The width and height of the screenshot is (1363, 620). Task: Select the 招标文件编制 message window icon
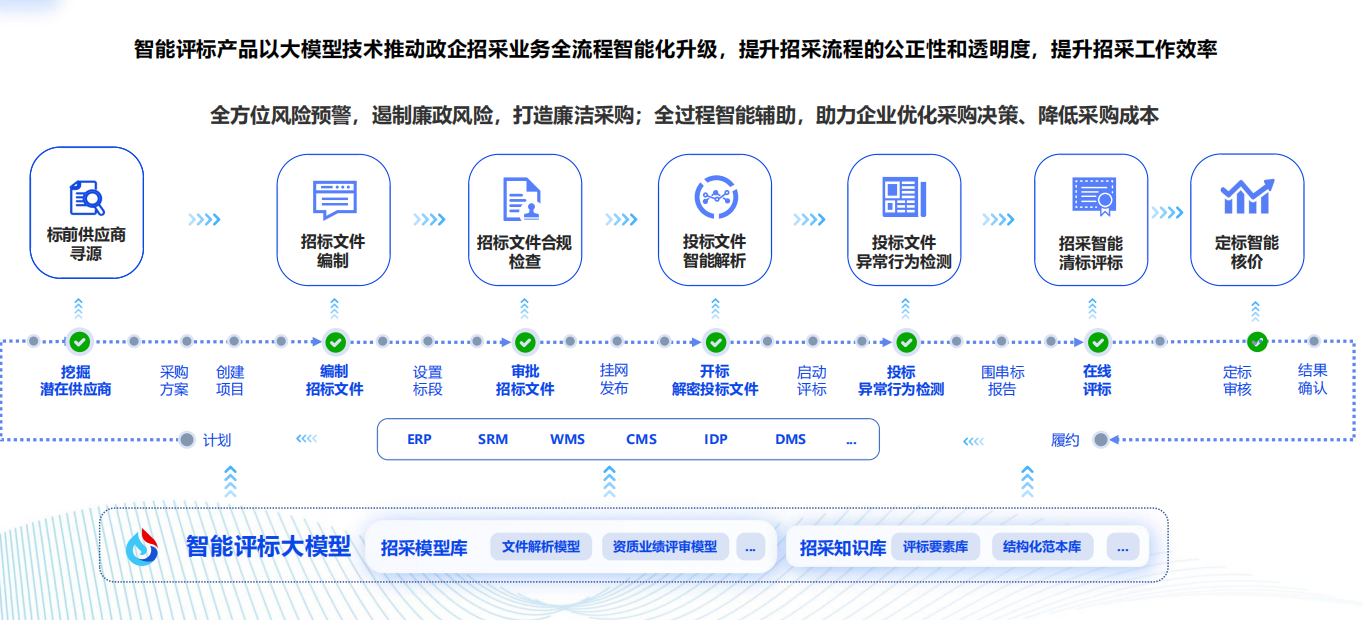(334, 200)
